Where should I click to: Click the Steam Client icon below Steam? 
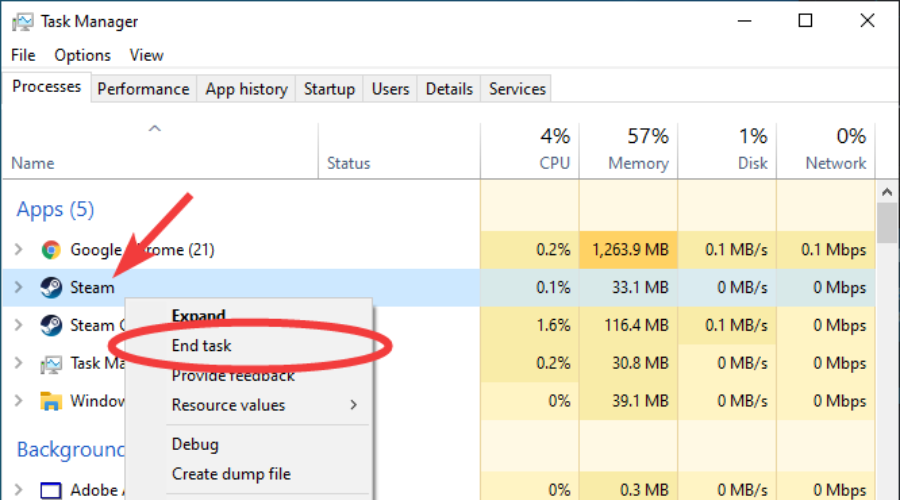tap(51, 325)
